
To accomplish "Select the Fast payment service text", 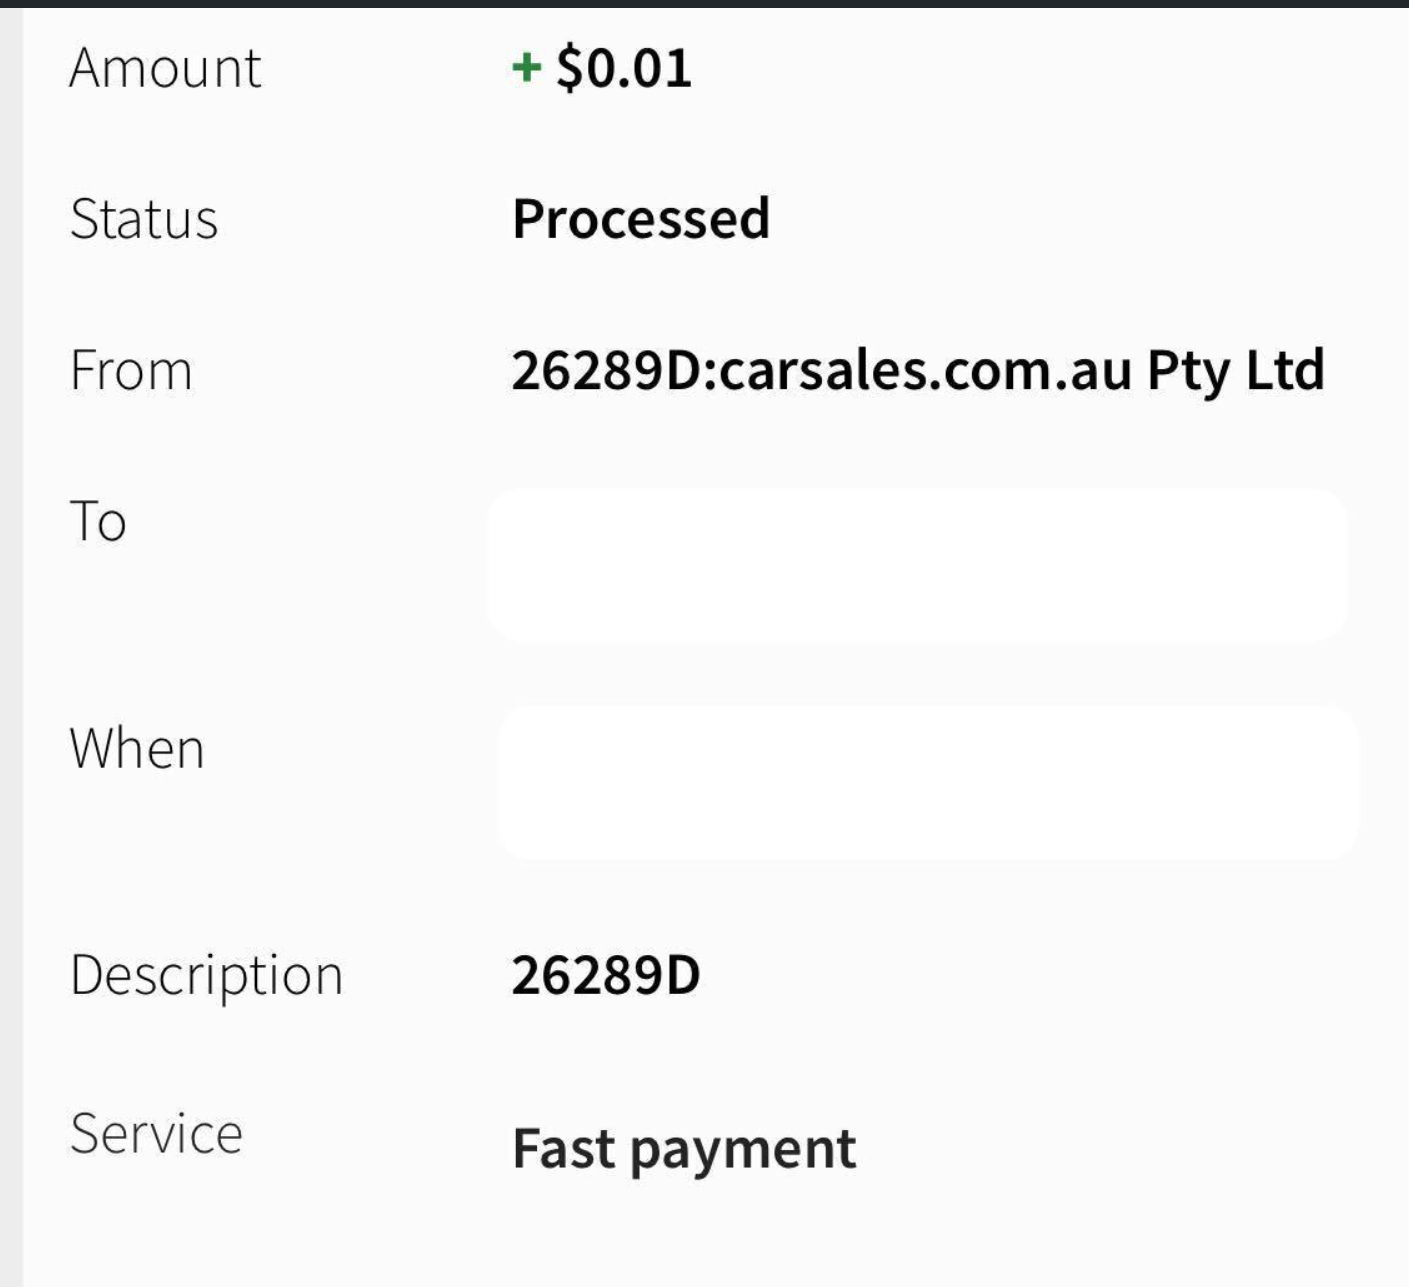I will click(684, 1148).
